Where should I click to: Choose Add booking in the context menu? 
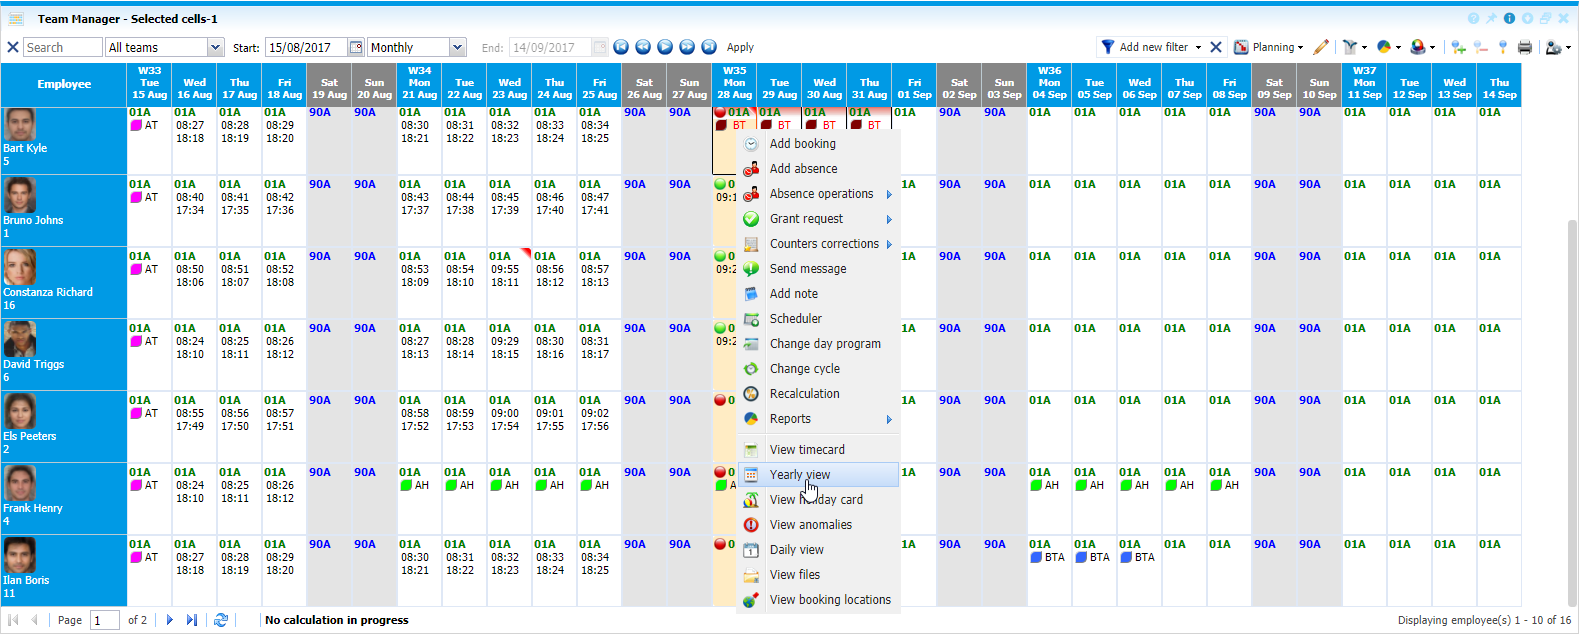tap(802, 144)
